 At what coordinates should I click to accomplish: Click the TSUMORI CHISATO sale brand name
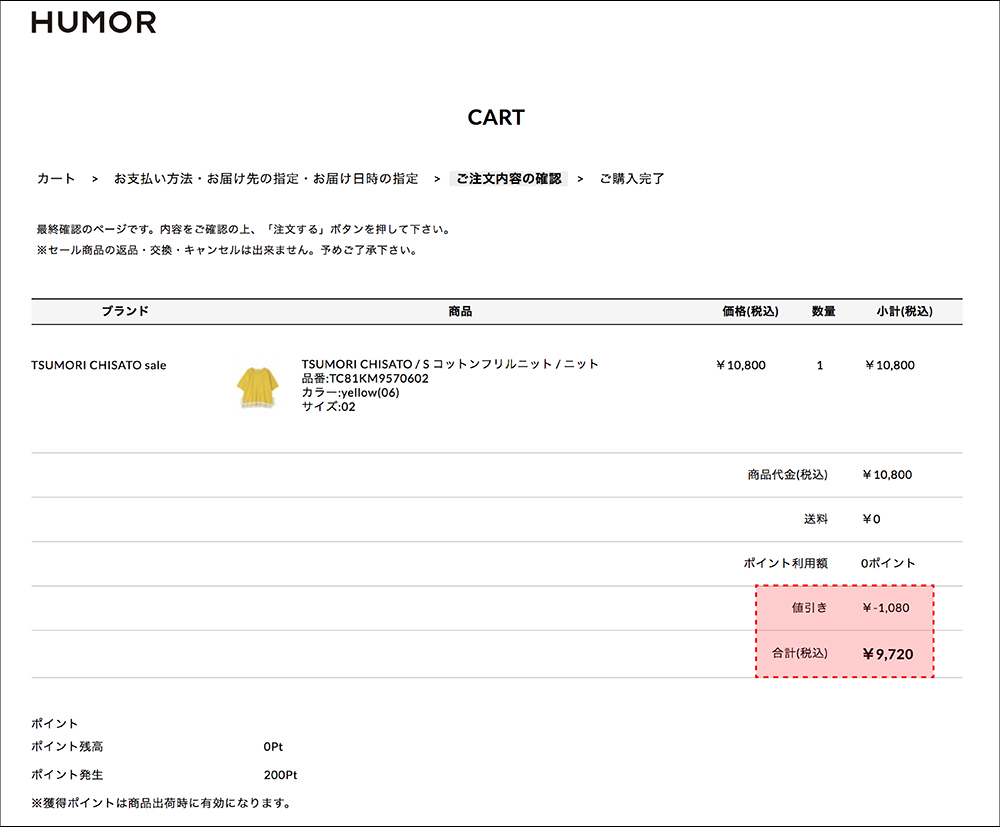click(x=99, y=365)
